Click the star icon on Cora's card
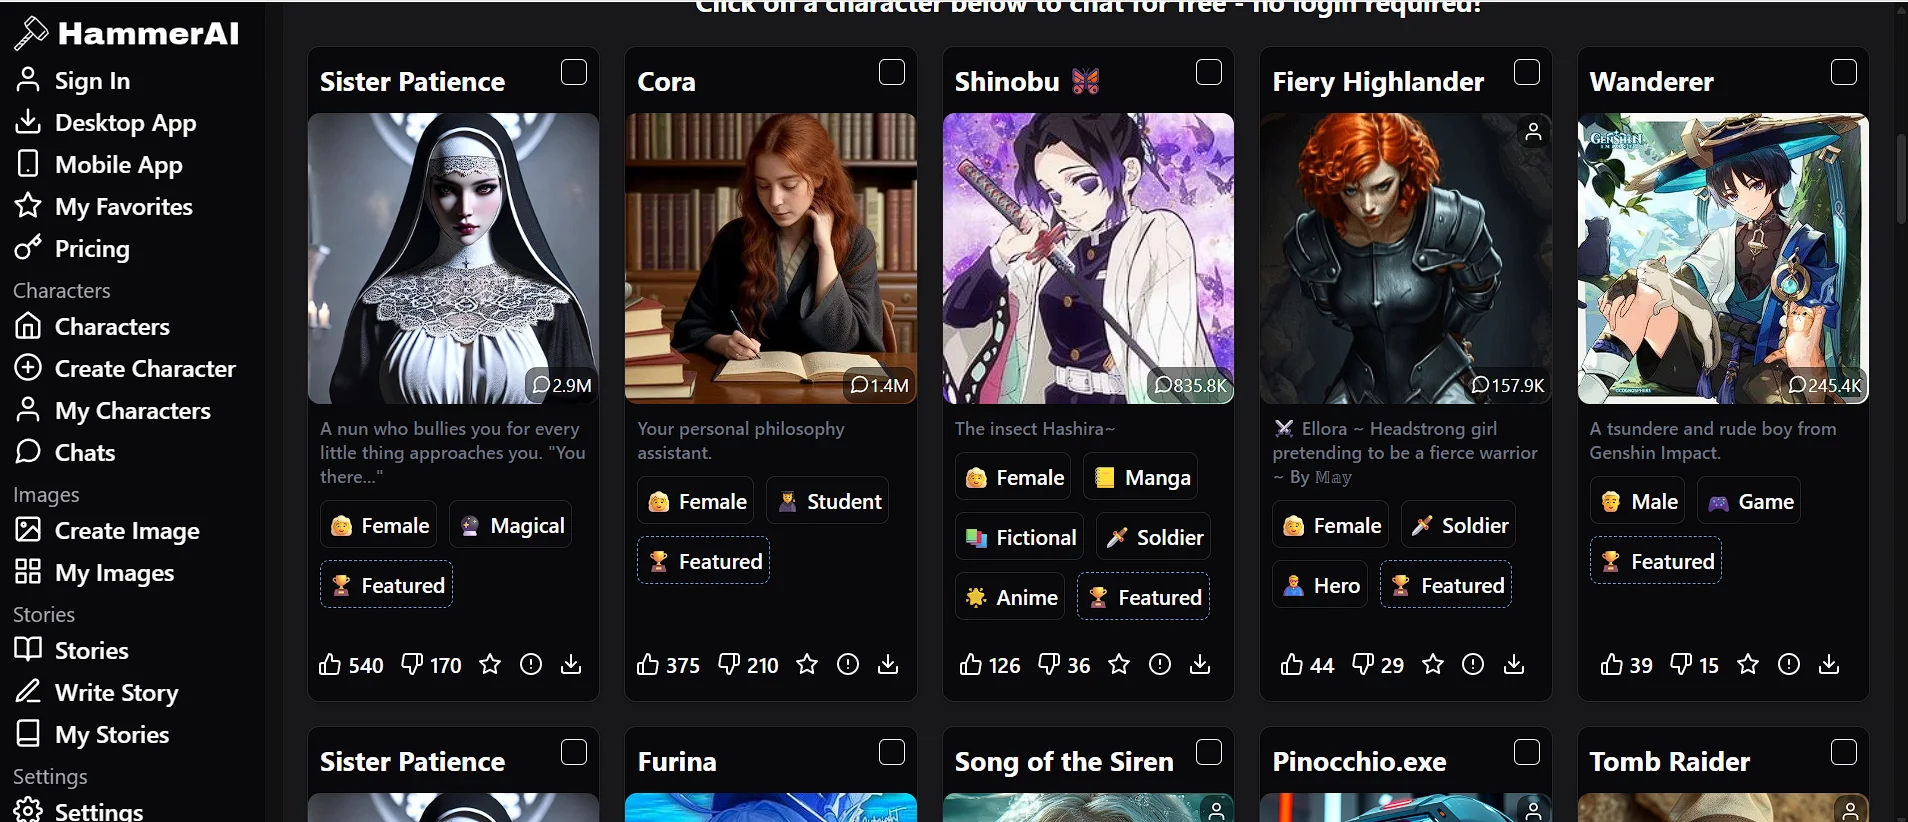 807,664
